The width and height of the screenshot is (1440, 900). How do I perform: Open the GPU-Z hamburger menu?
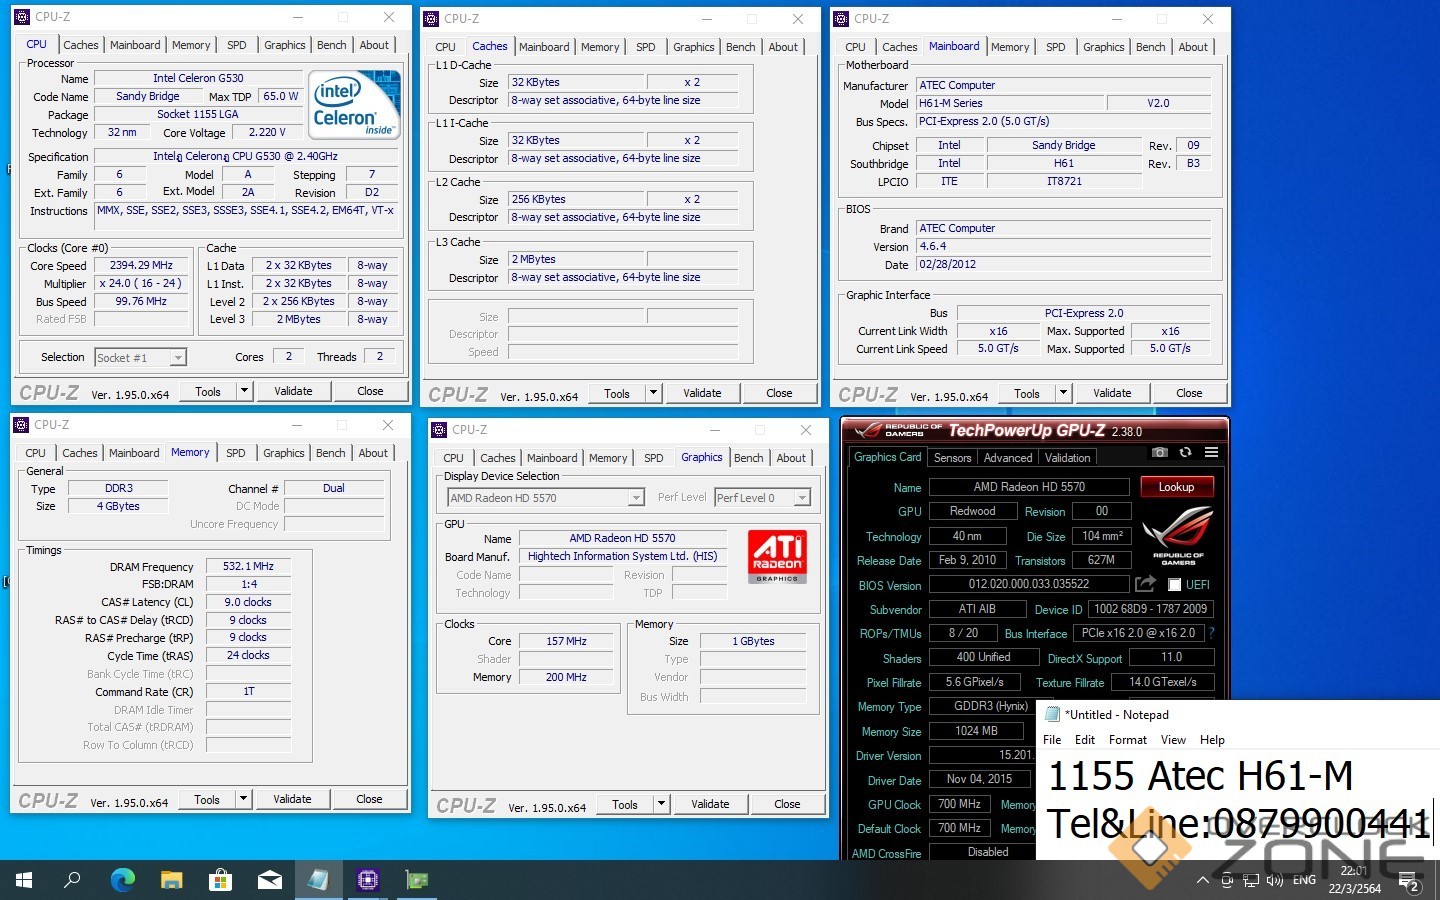coord(1211,453)
